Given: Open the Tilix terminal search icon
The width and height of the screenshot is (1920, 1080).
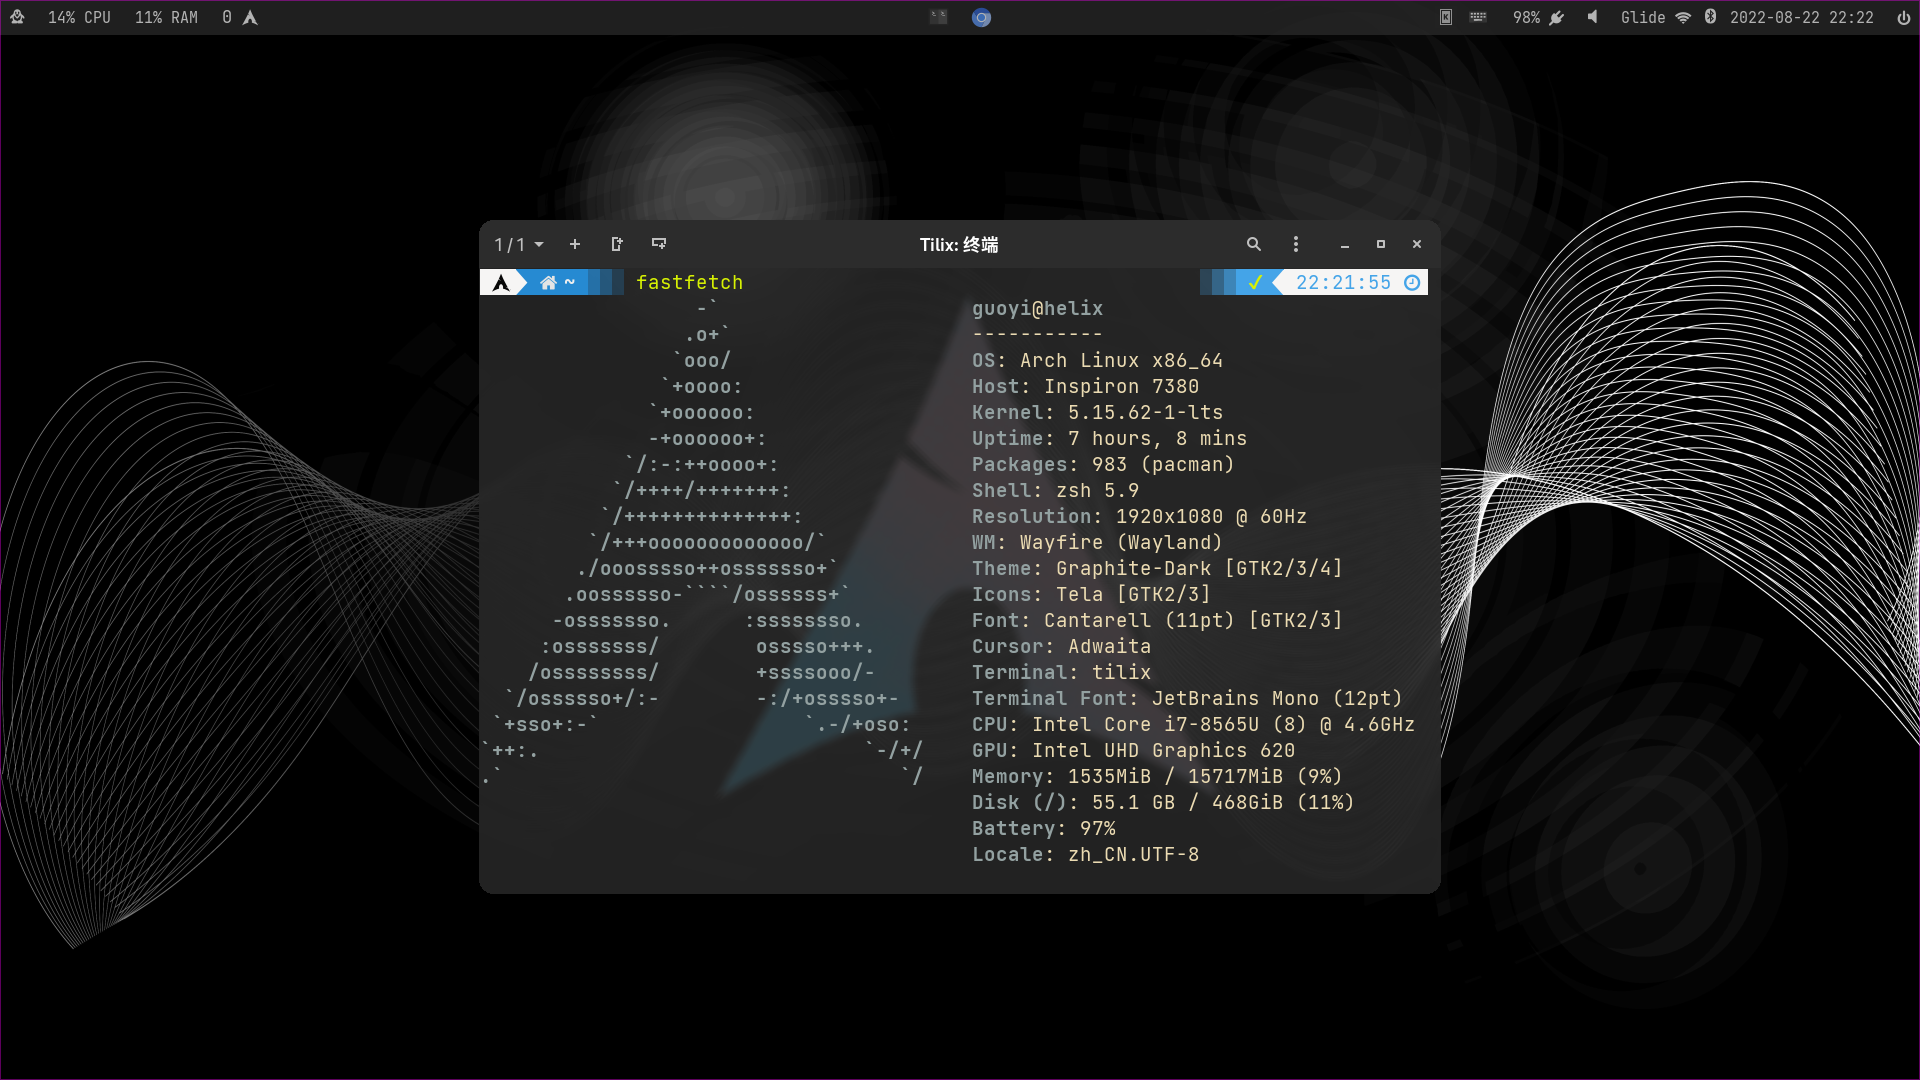Looking at the screenshot, I should point(1254,244).
